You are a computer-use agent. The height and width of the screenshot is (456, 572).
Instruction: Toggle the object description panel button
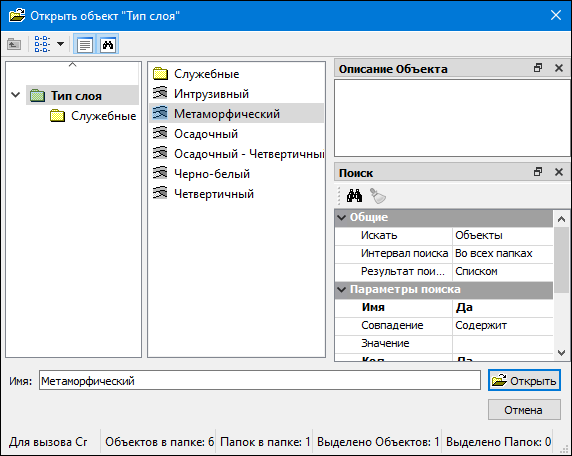(x=85, y=45)
